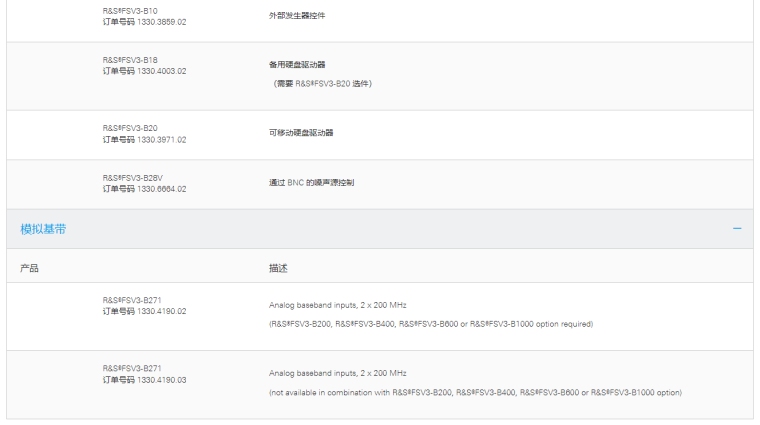Screen dimensions: 760x425
Task: Click description 通过 BNC 的噪声源控制
Action: 312,183
